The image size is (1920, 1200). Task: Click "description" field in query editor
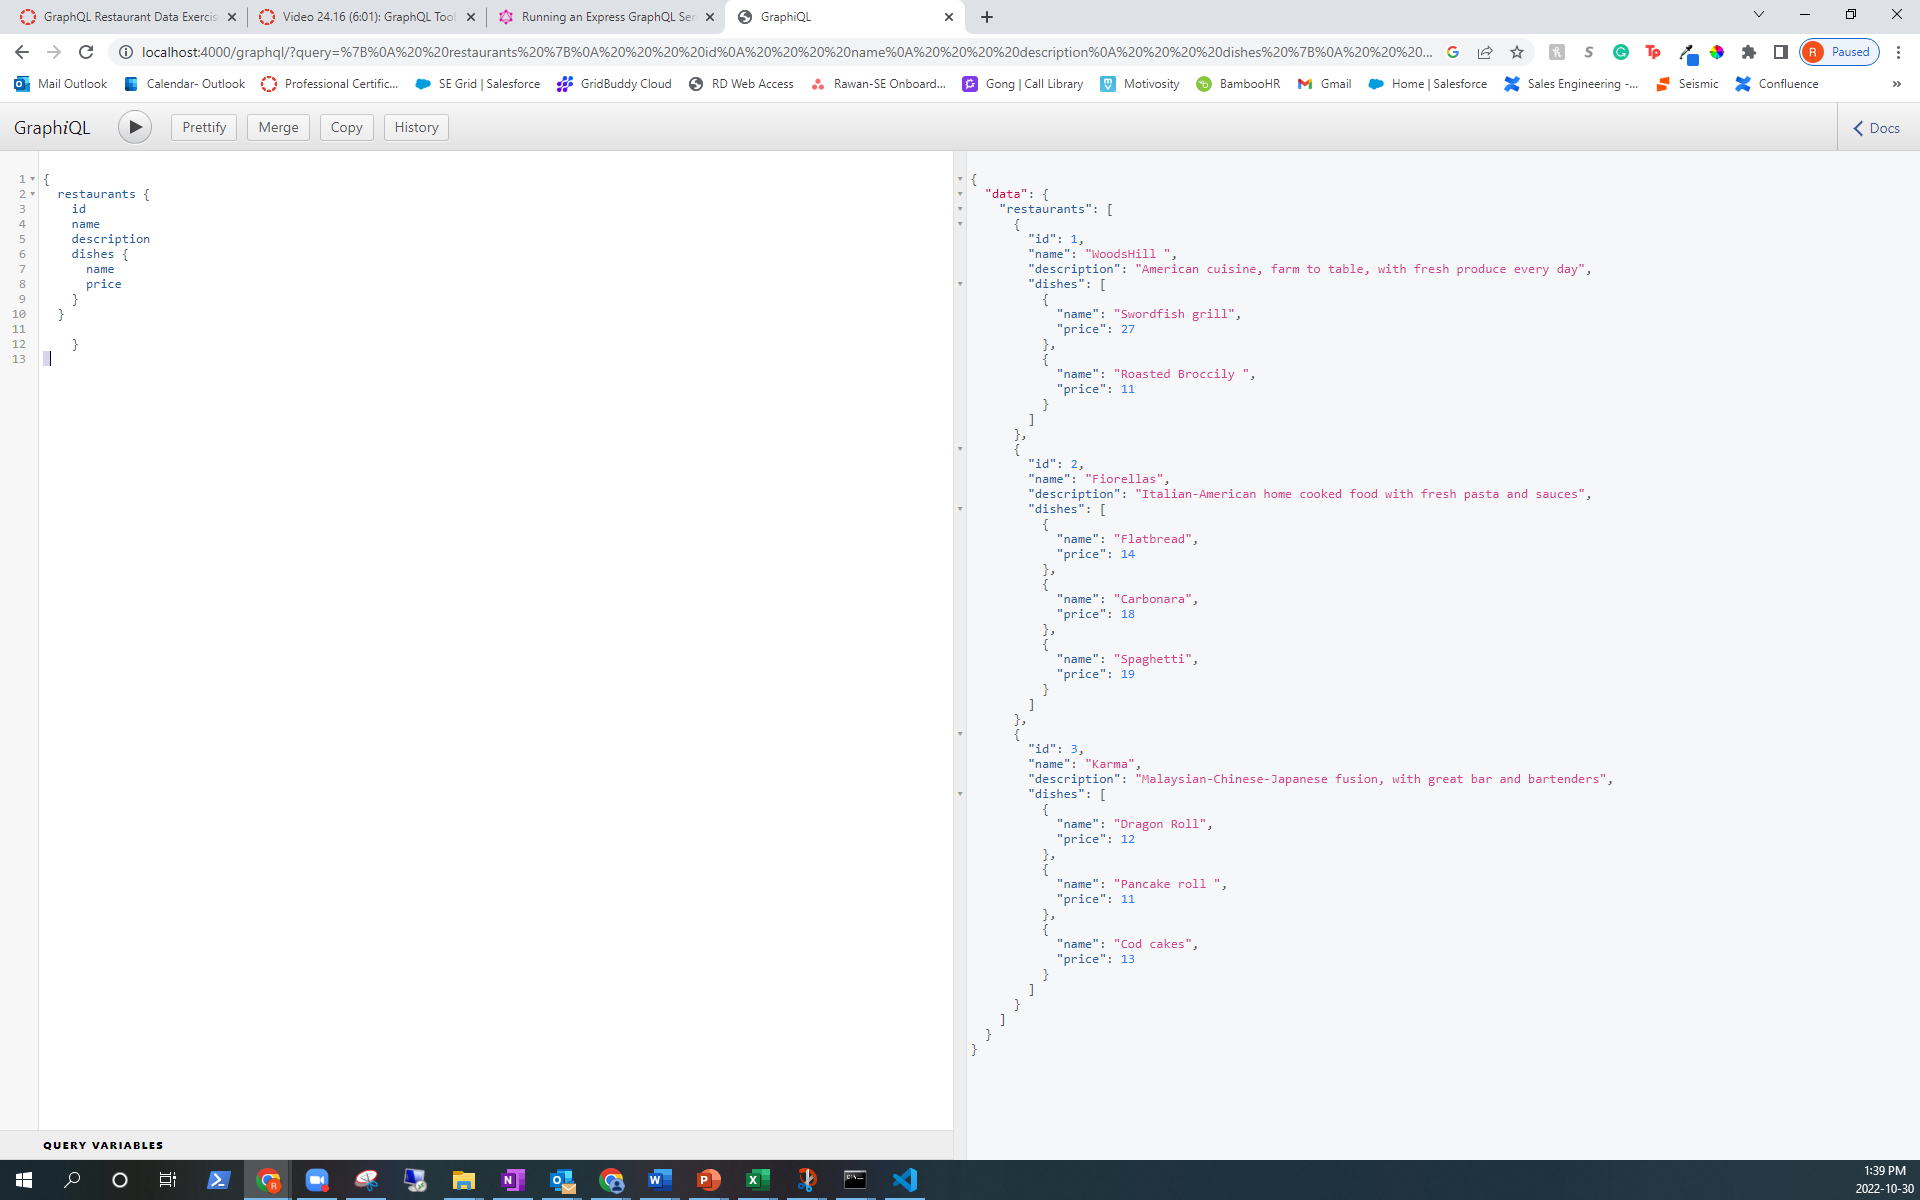point(111,239)
